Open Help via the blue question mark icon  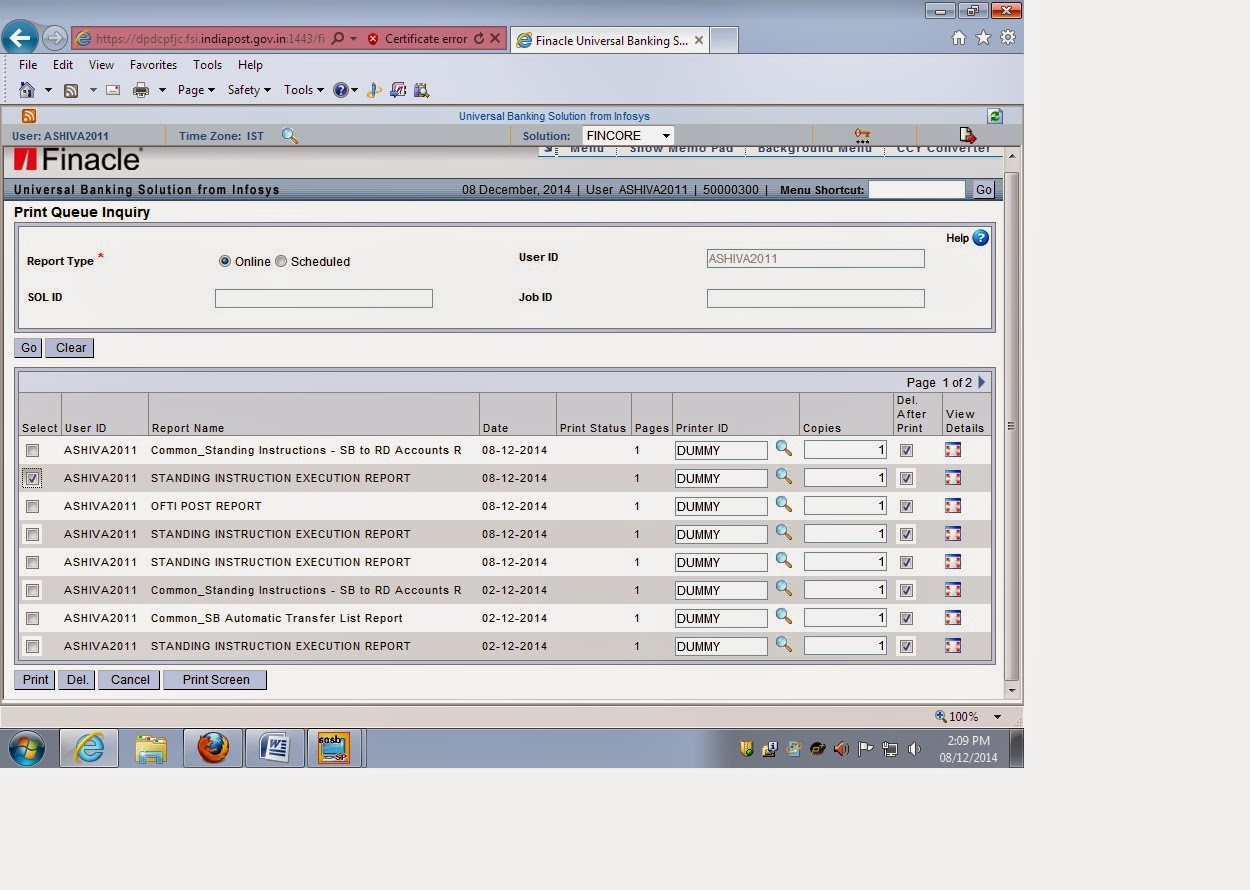coord(979,238)
